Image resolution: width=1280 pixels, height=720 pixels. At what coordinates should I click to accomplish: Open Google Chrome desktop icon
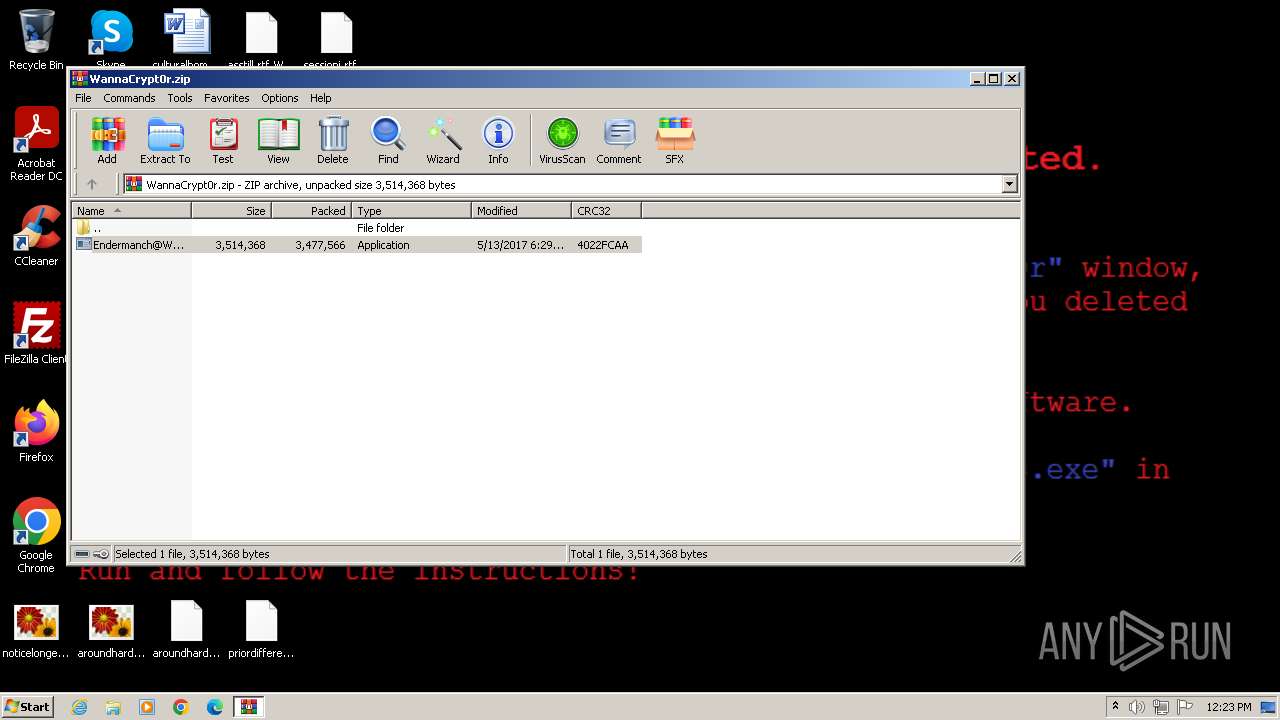36,536
